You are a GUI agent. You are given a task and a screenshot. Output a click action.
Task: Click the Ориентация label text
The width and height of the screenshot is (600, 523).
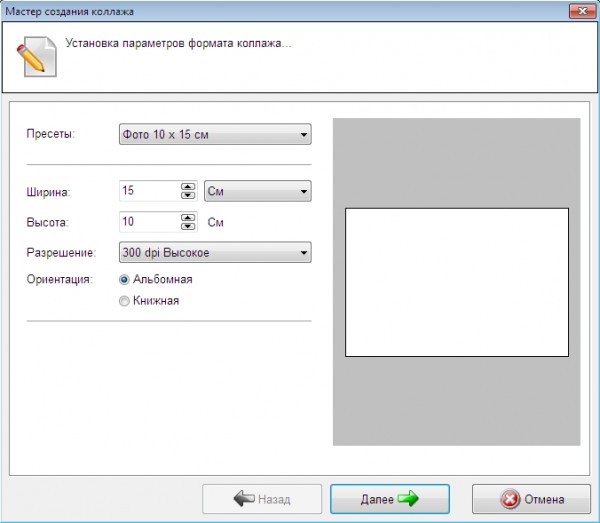pos(59,279)
